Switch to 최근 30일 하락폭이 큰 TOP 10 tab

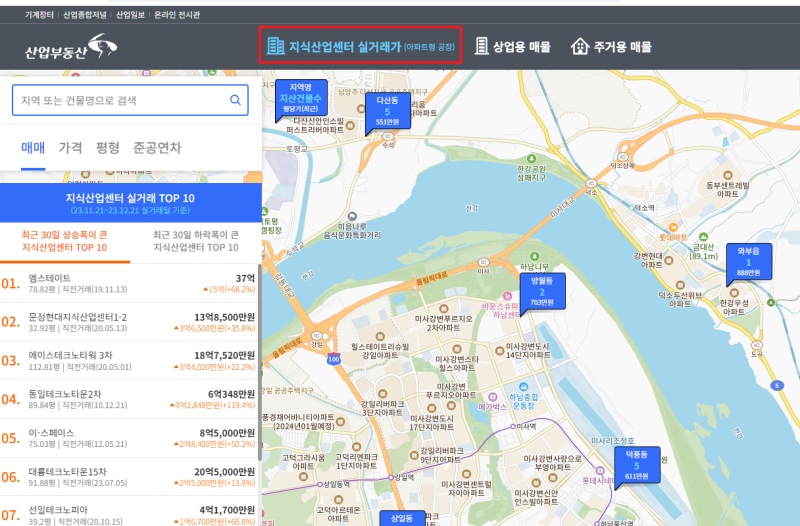(196, 241)
